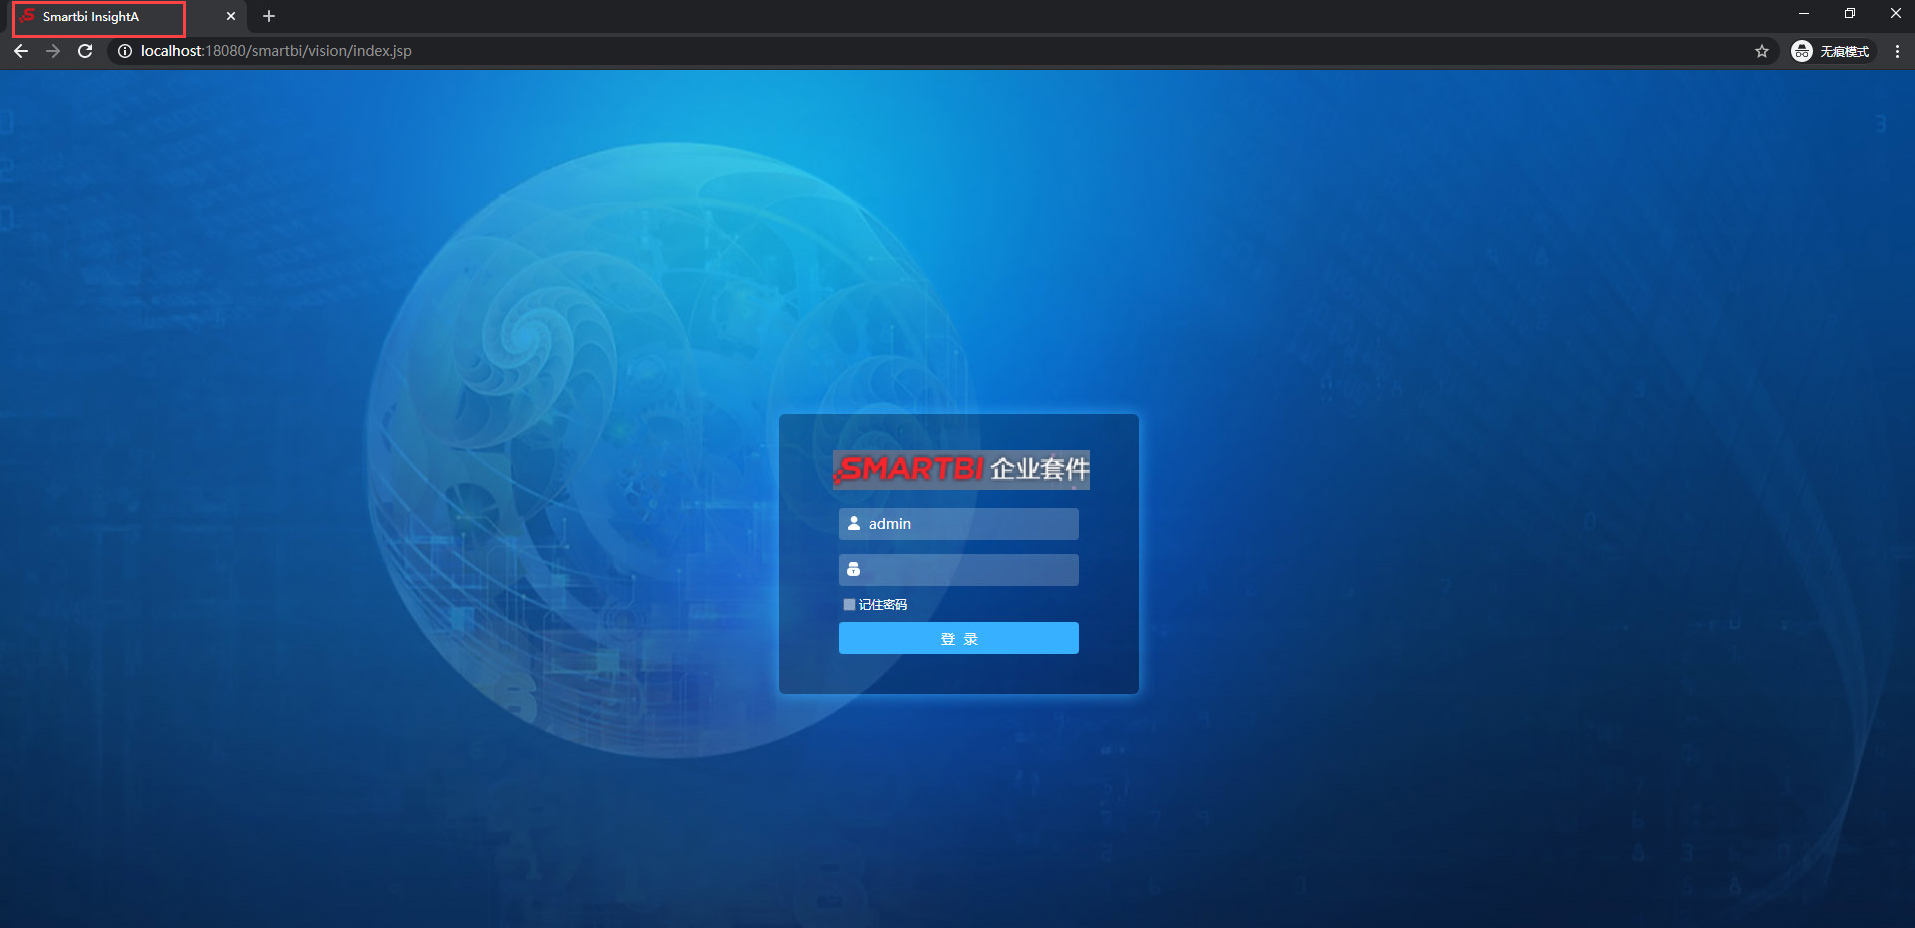Close the browser window
Screen dimensions: 1915x928
click(1895, 14)
